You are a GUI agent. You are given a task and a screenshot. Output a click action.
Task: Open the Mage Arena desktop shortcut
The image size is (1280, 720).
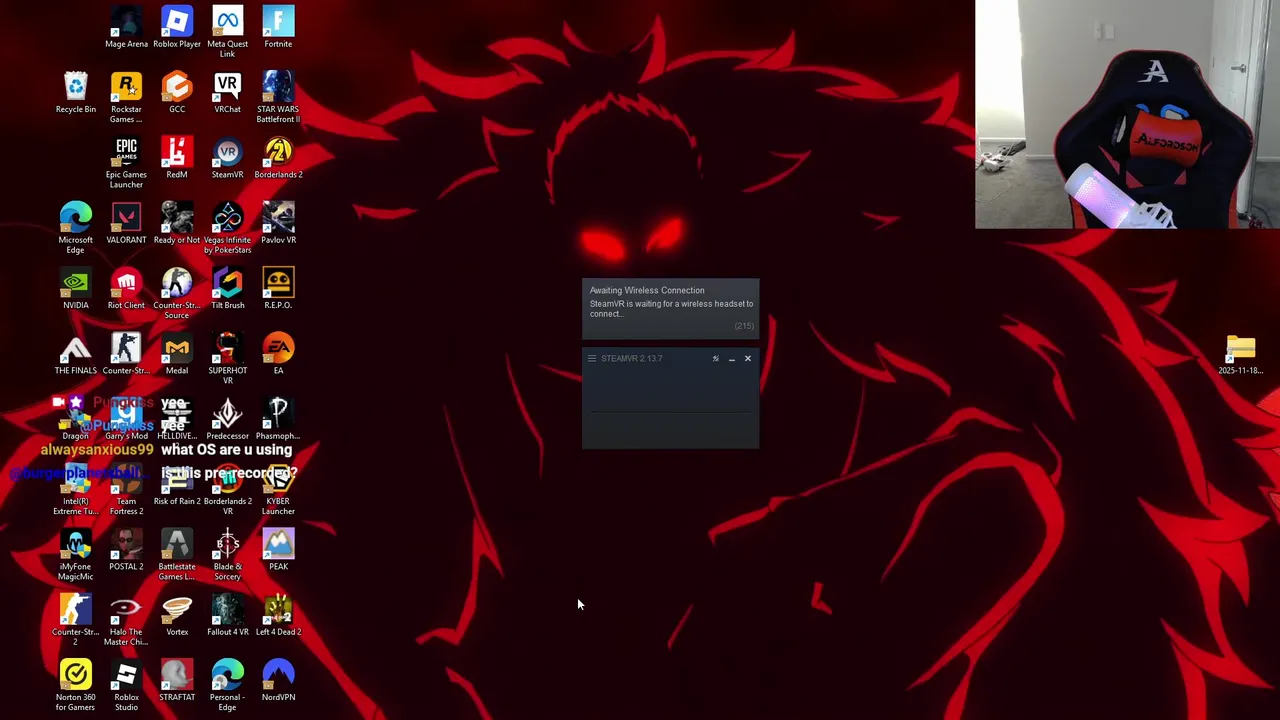126,28
